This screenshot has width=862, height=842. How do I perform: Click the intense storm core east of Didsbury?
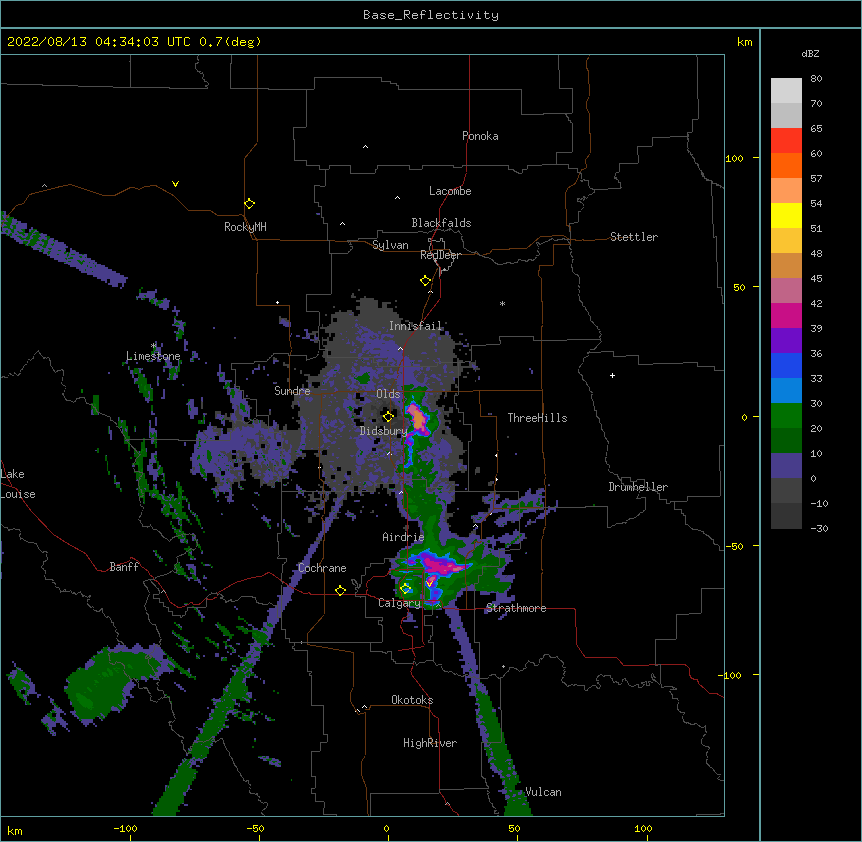pyautogui.click(x=418, y=419)
